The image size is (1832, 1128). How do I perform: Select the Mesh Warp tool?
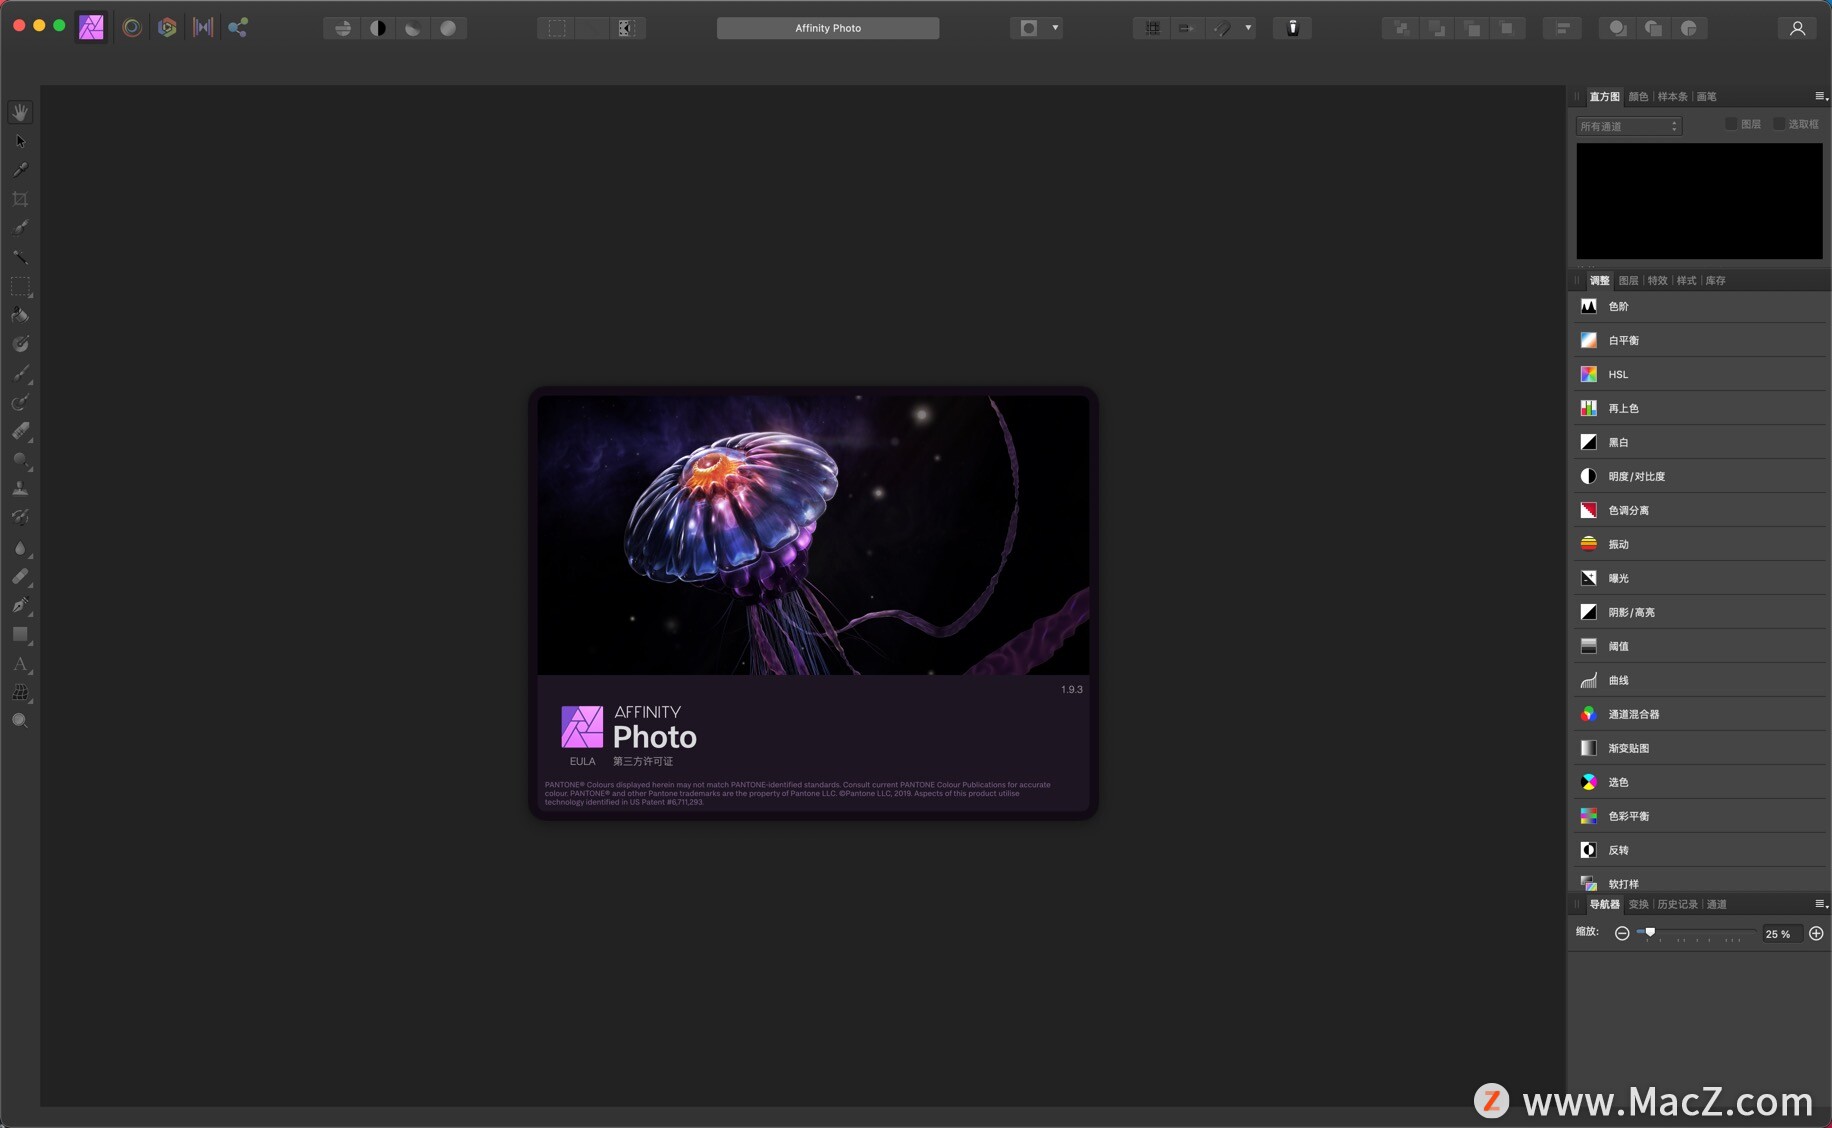tap(20, 692)
